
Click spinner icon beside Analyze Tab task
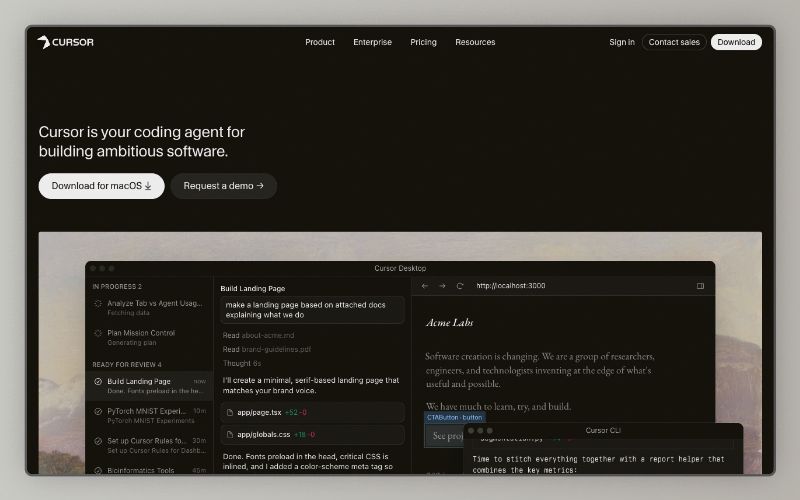click(x=98, y=303)
